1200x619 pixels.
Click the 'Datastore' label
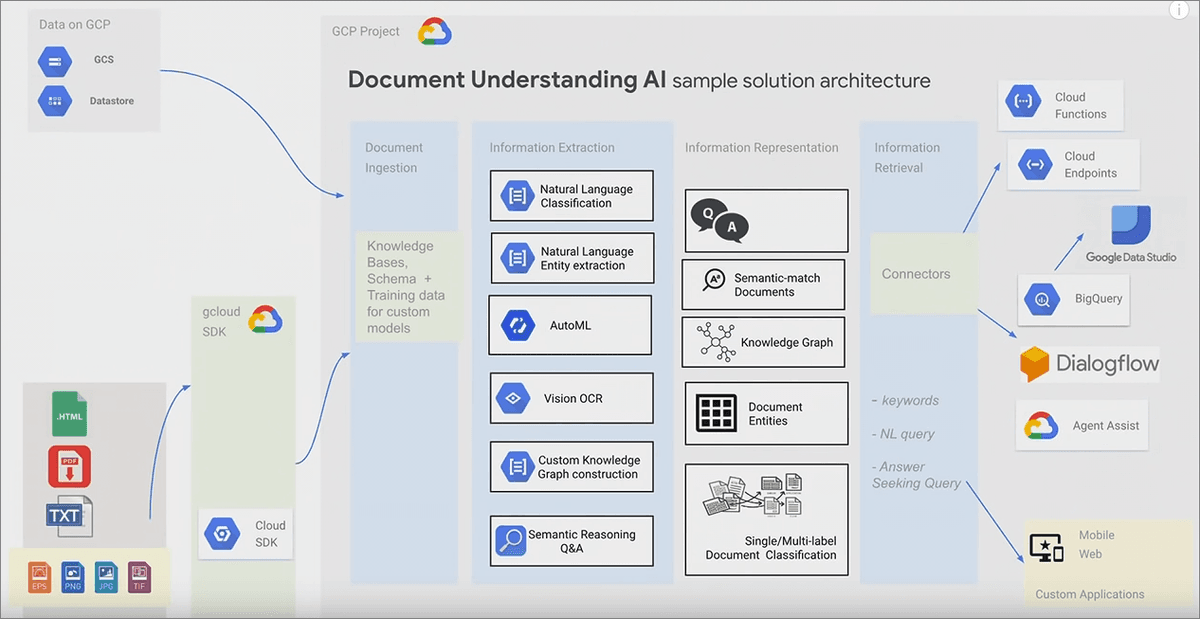[x=111, y=101]
